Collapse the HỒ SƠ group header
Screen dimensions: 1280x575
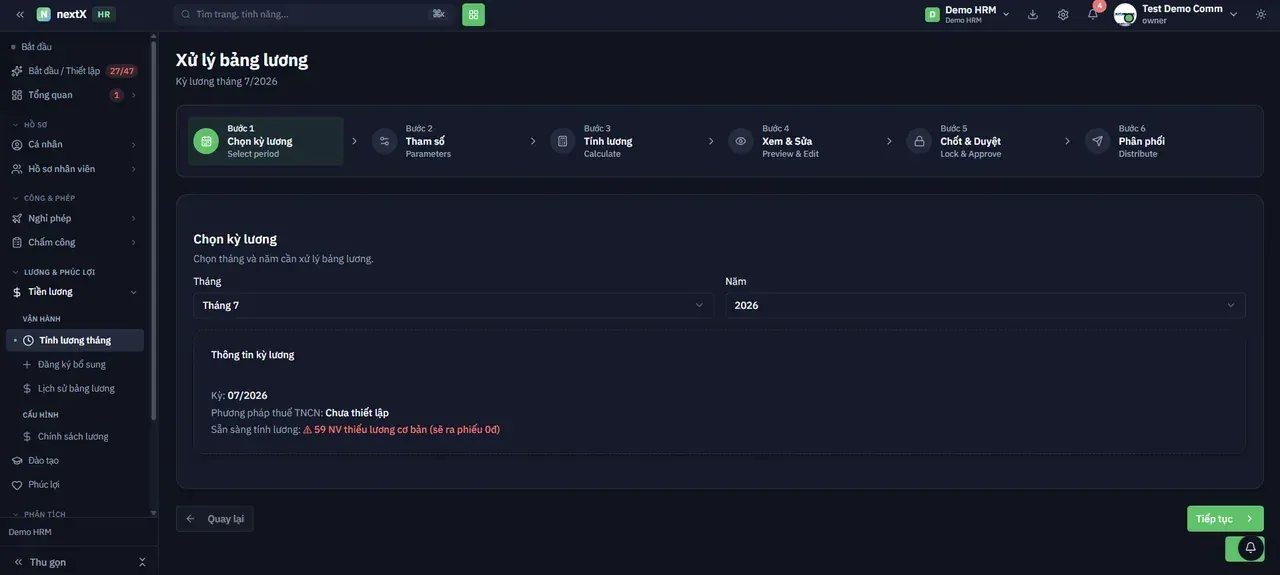(x=30, y=125)
